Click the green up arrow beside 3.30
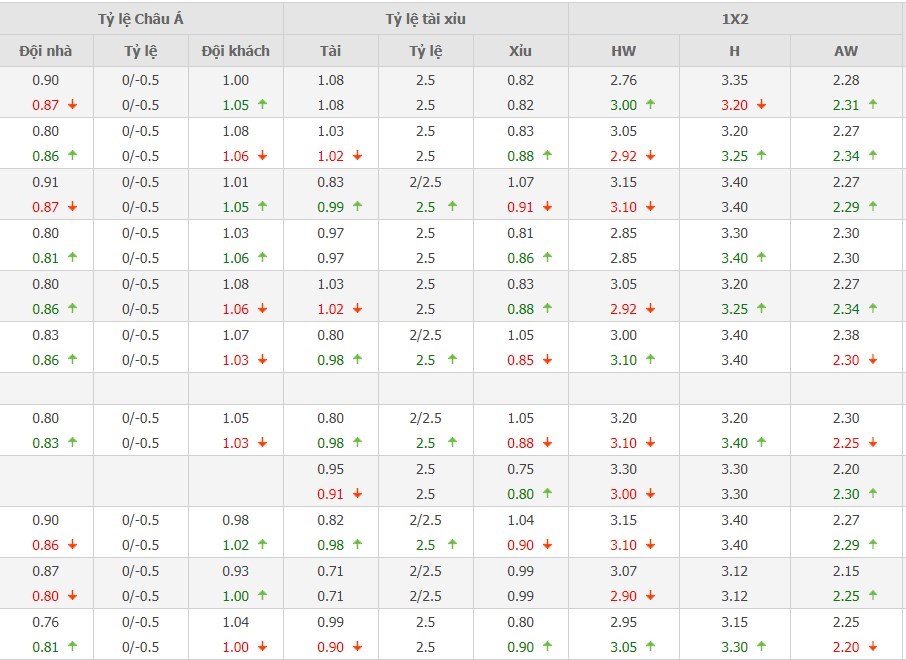Viewport: 906px width, 660px height. click(x=761, y=646)
